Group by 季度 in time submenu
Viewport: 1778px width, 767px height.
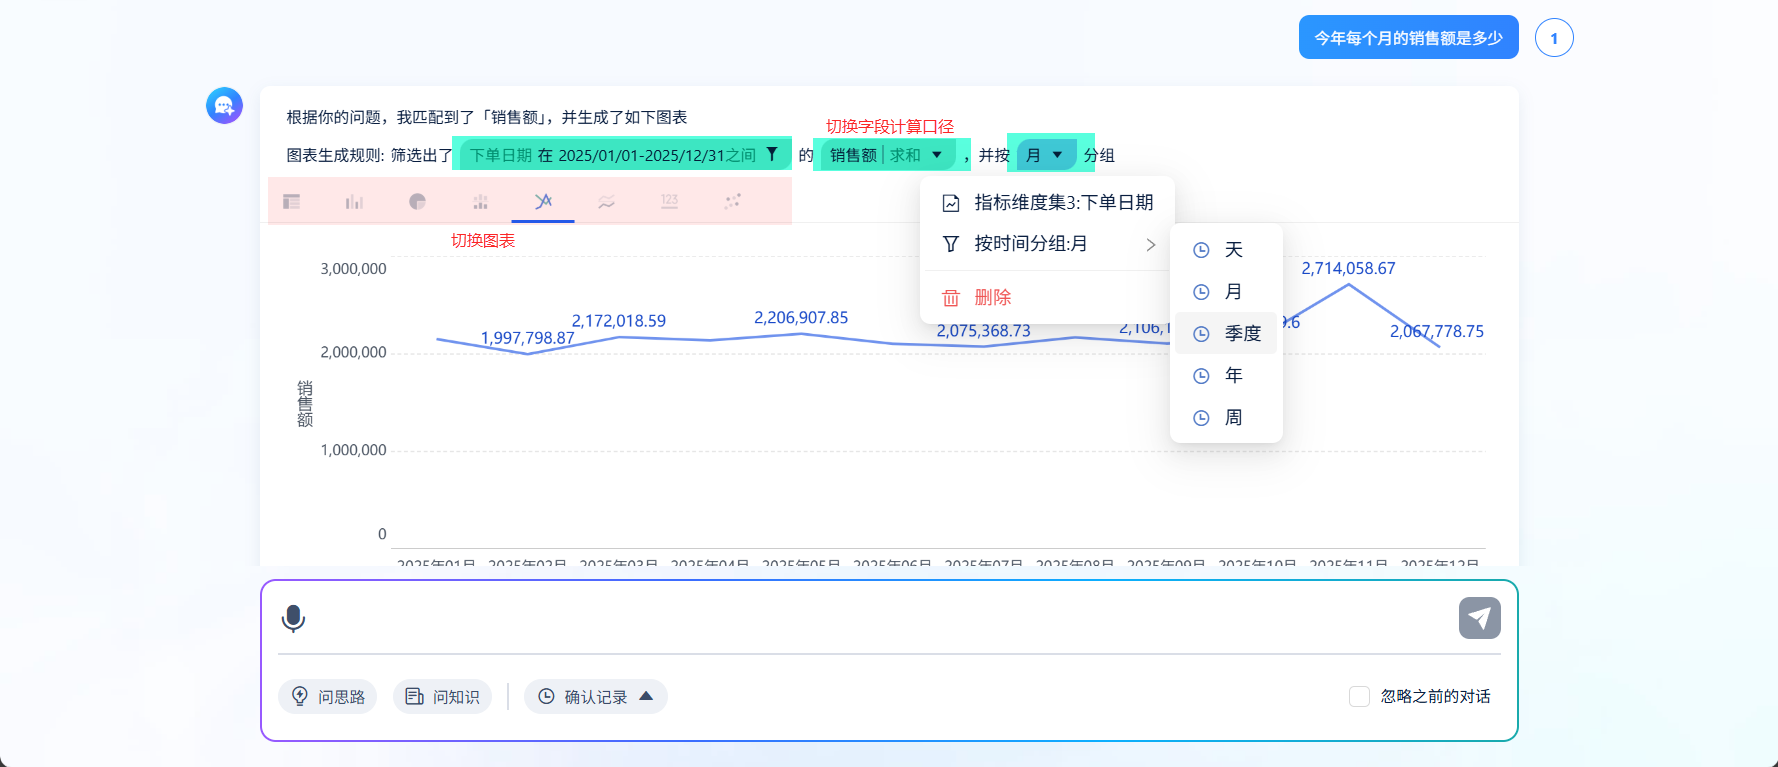click(x=1226, y=334)
